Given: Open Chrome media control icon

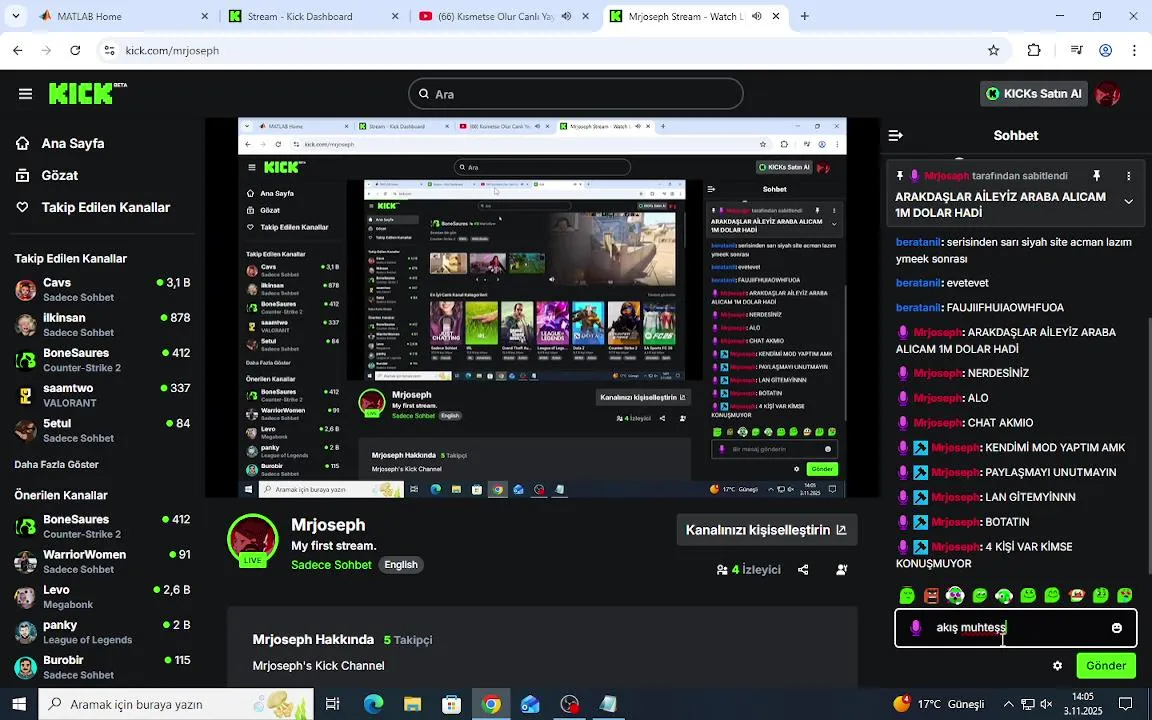Looking at the screenshot, I should [x=1076, y=50].
